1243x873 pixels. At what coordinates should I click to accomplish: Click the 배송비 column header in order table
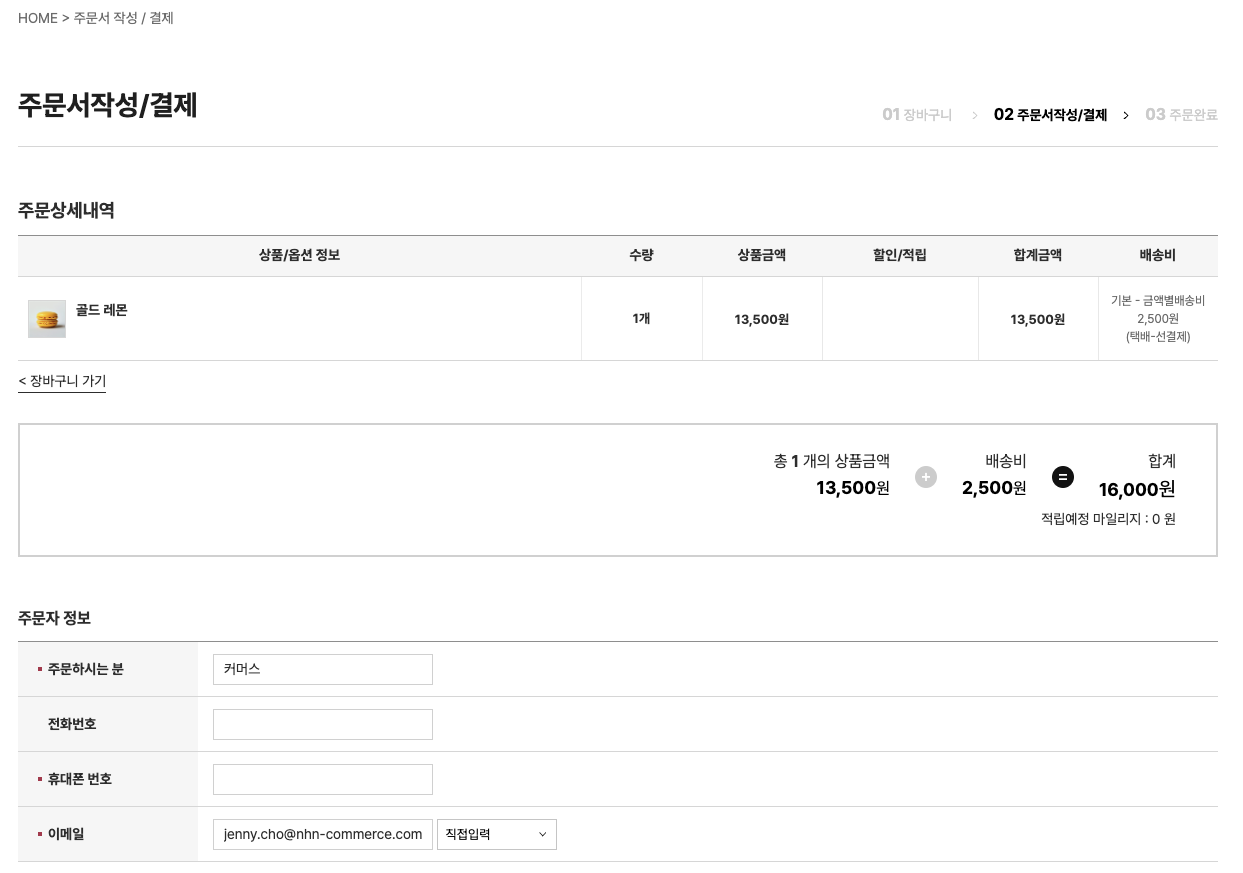(1157, 255)
